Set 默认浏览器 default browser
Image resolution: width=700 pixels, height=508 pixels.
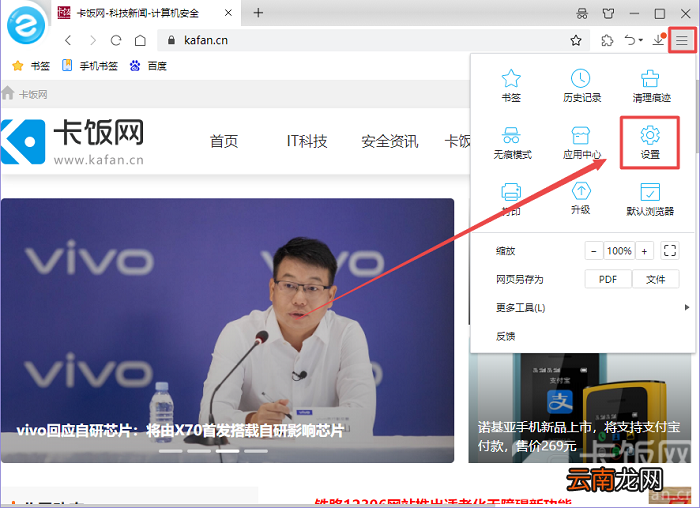(x=650, y=200)
